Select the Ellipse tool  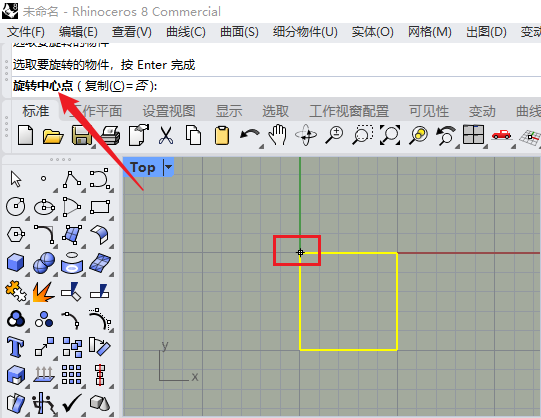point(44,207)
